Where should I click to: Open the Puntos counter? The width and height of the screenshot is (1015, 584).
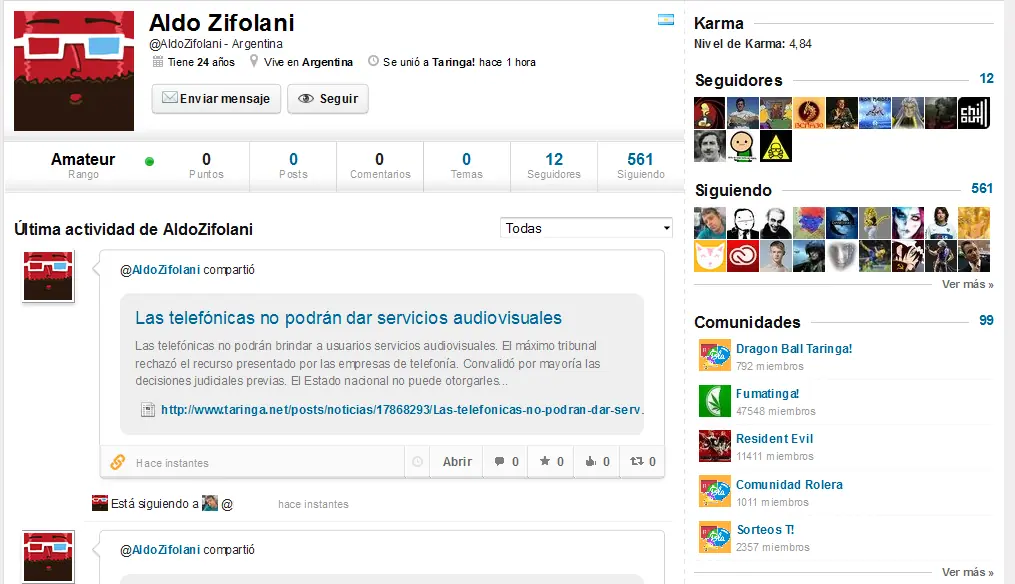click(x=206, y=166)
